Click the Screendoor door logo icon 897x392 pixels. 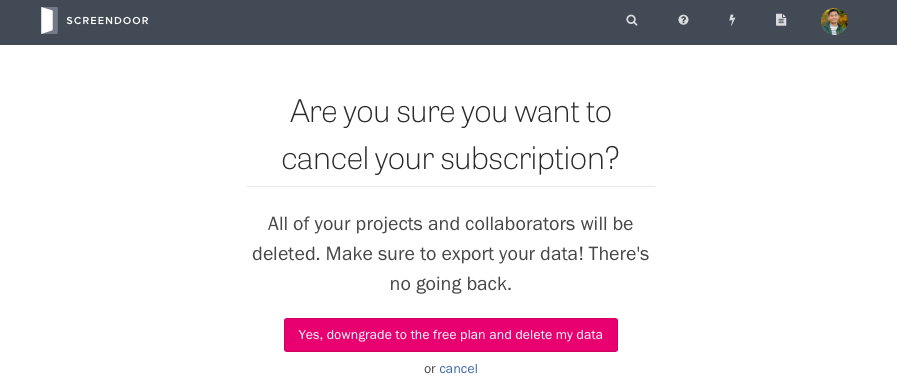click(49, 21)
